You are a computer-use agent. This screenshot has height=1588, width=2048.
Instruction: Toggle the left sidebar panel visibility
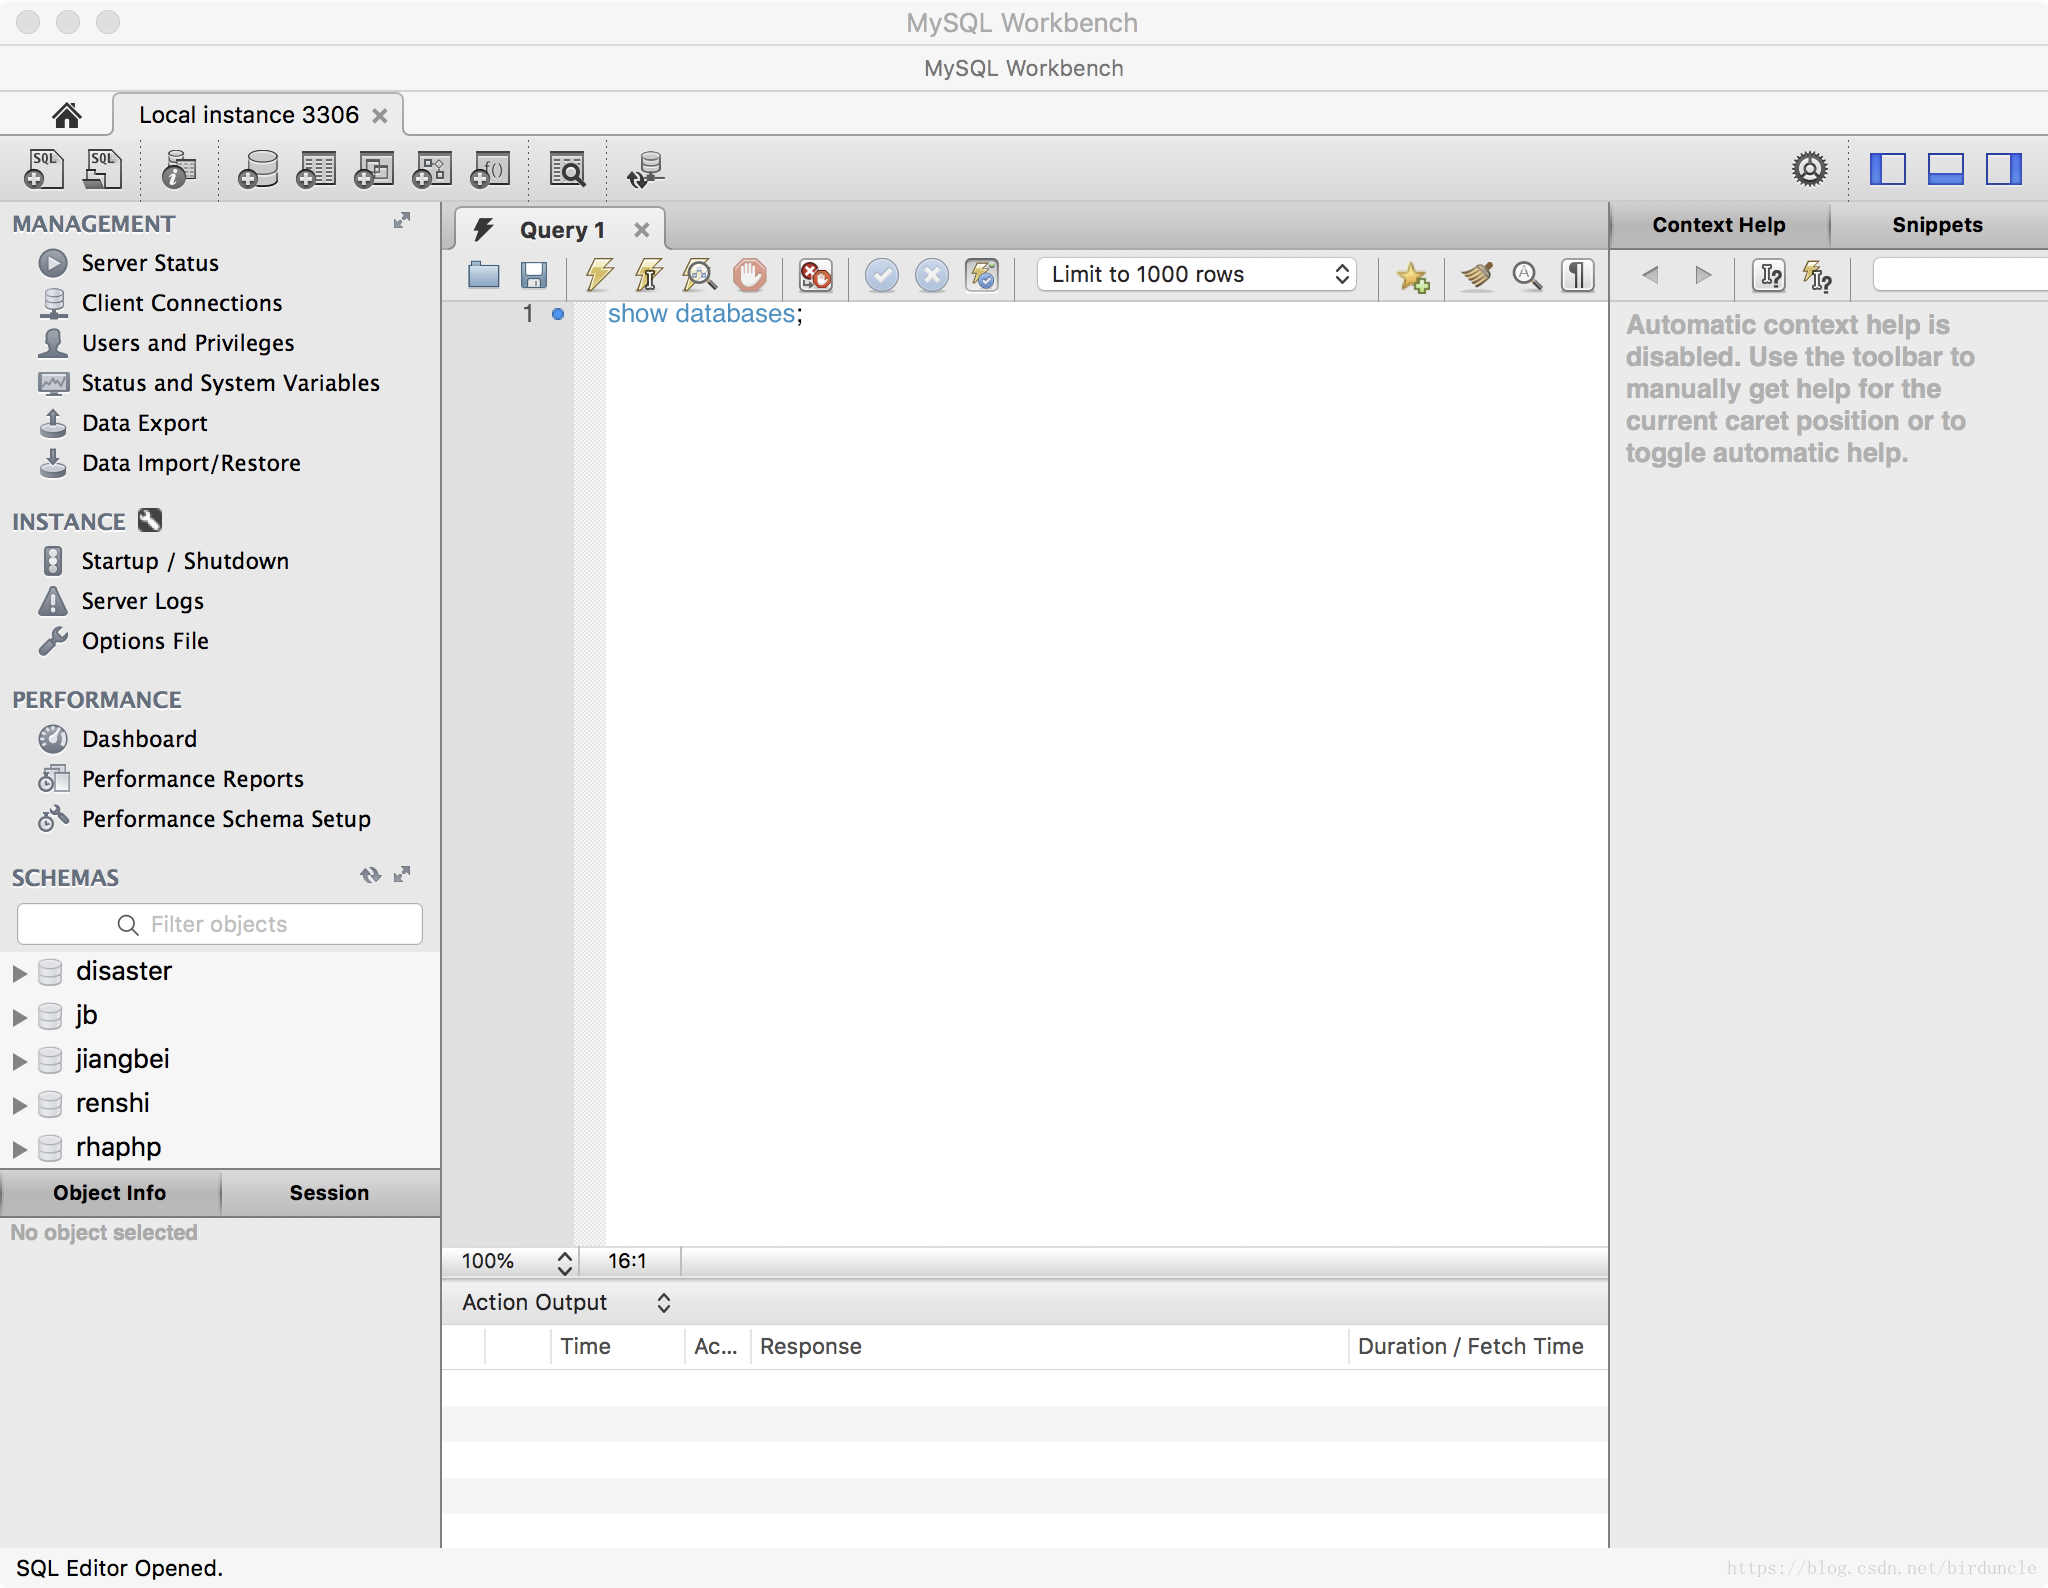point(1887,169)
